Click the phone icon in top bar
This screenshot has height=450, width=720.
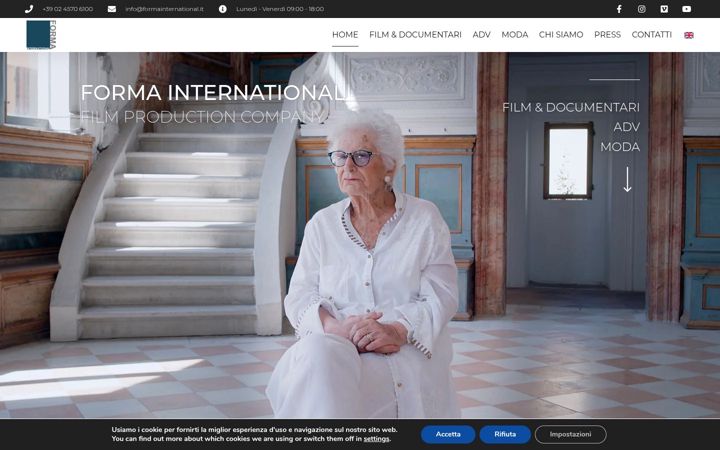point(29,9)
